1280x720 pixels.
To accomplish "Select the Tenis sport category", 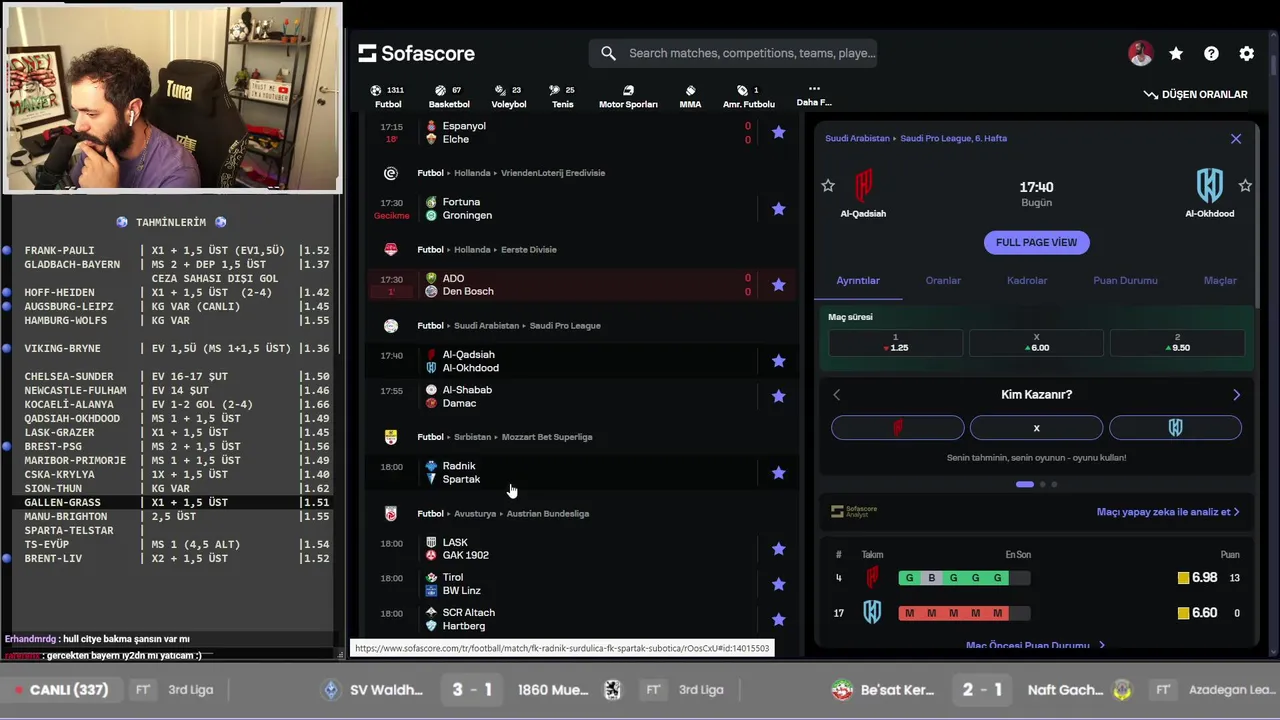I will 563,96.
